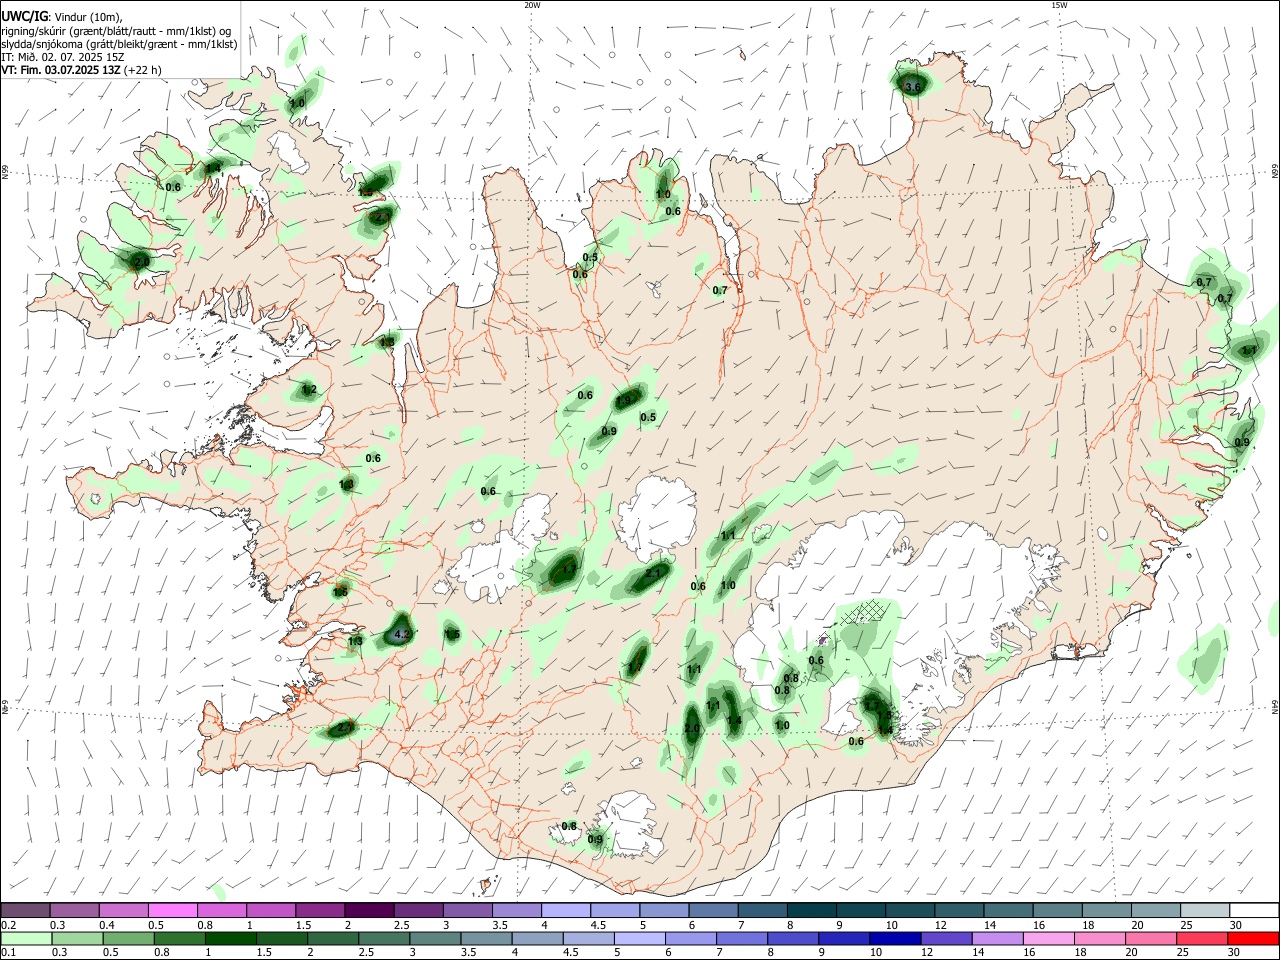1280x960 pixels.
Task: Select the lavender 5–6 rain legend swatch
Action: point(640,938)
